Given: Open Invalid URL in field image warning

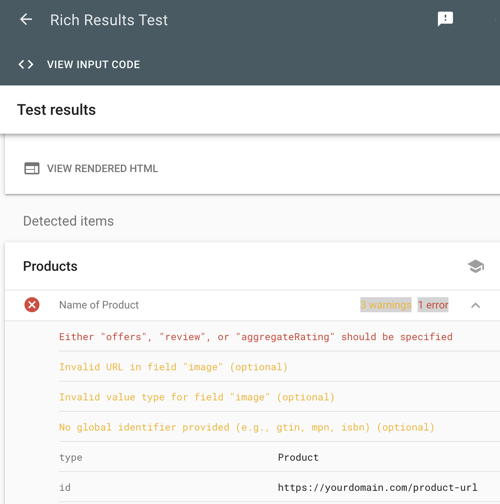Looking at the screenshot, I should pos(173,367).
